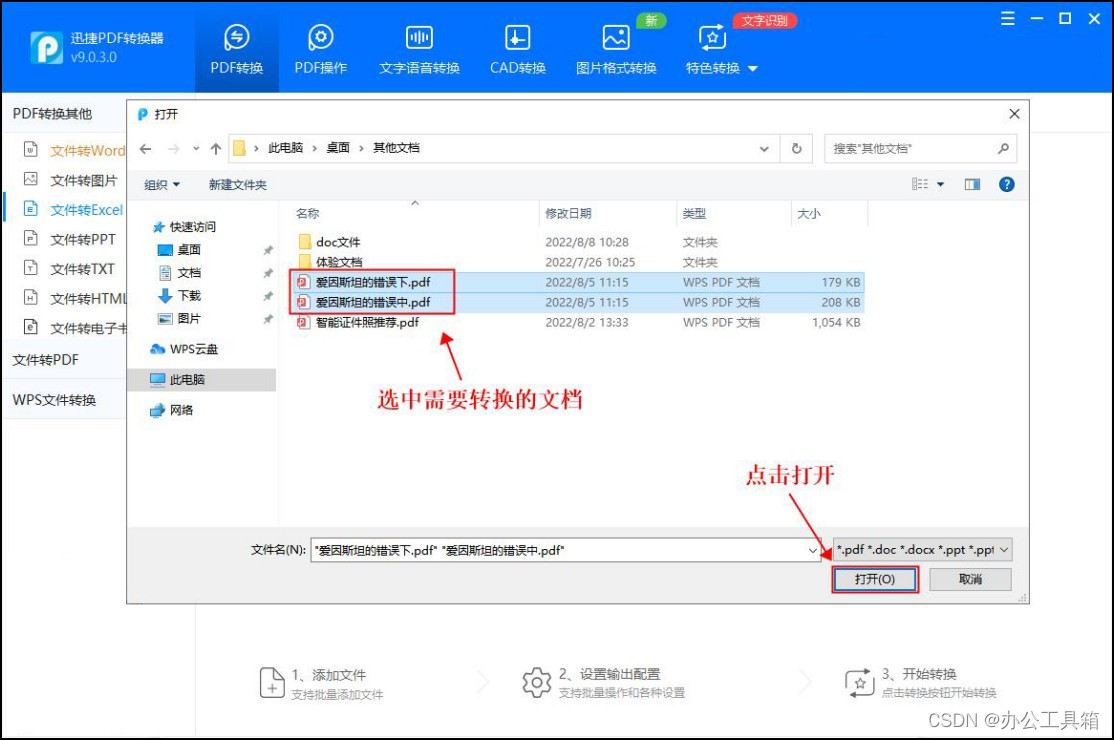Toggle the preview pane icon

pyautogui.click(x=973, y=185)
